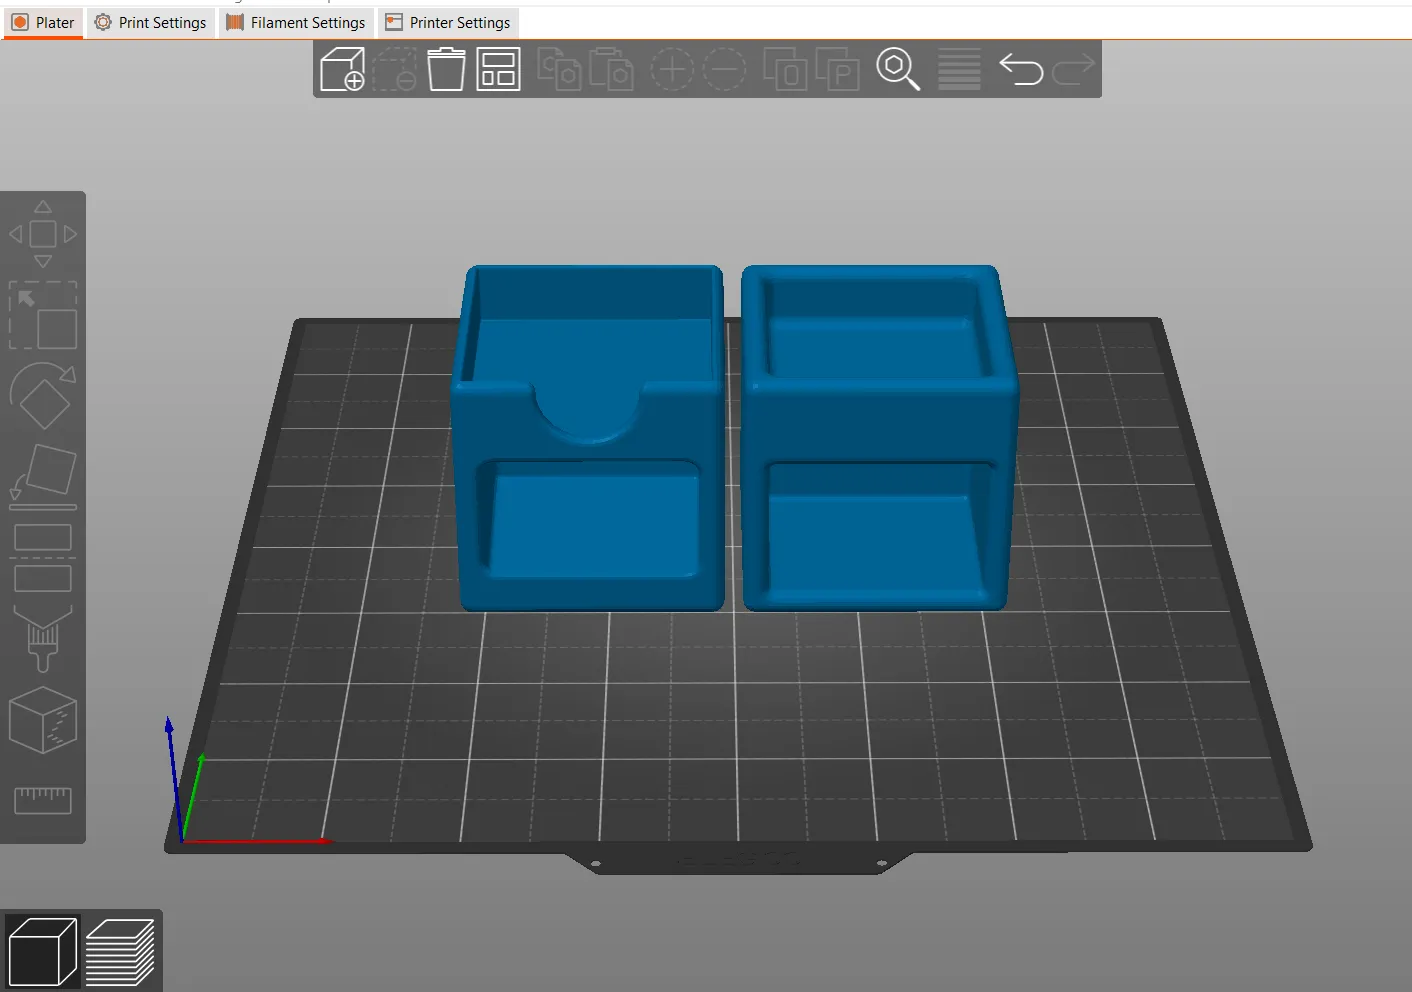Switch to the sliced layers preview
Screen dimensions: 1412x992
[x=120, y=951]
